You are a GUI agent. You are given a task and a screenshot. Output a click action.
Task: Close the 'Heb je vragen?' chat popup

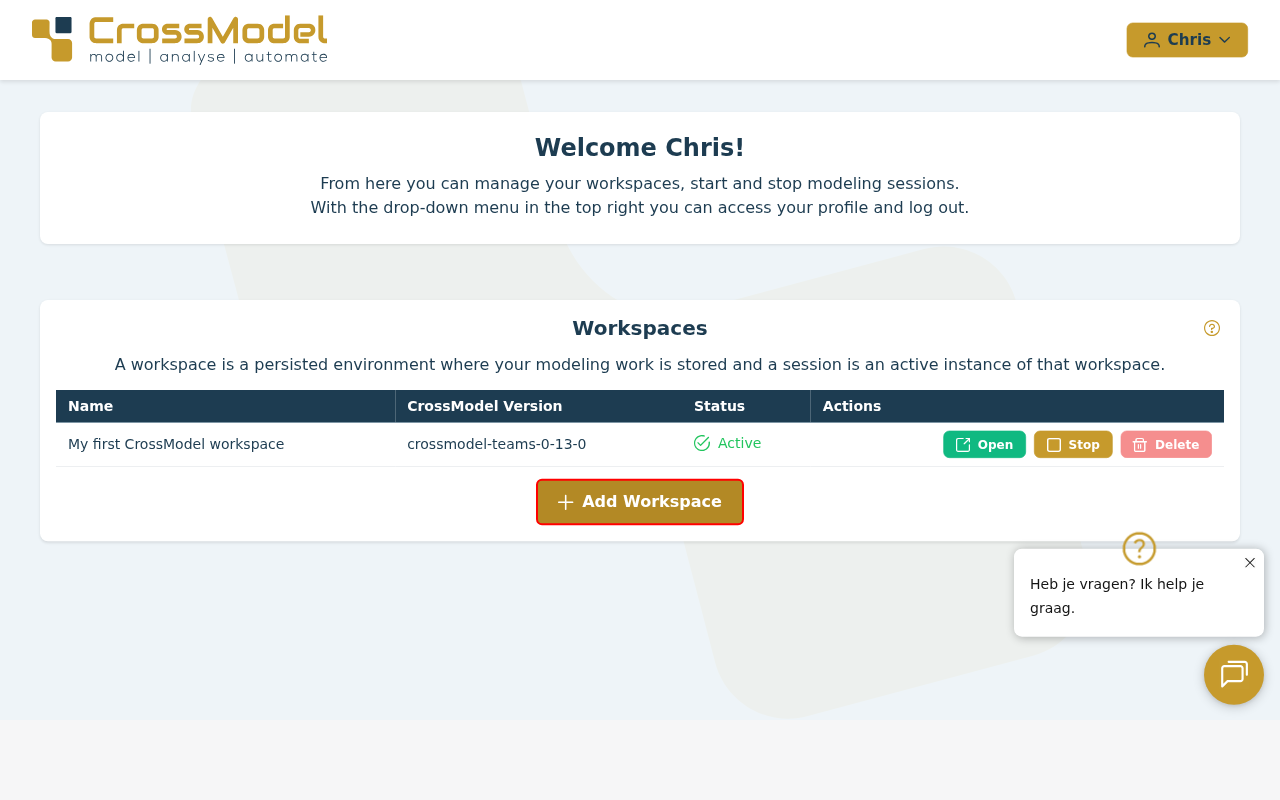click(x=1249, y=563)
